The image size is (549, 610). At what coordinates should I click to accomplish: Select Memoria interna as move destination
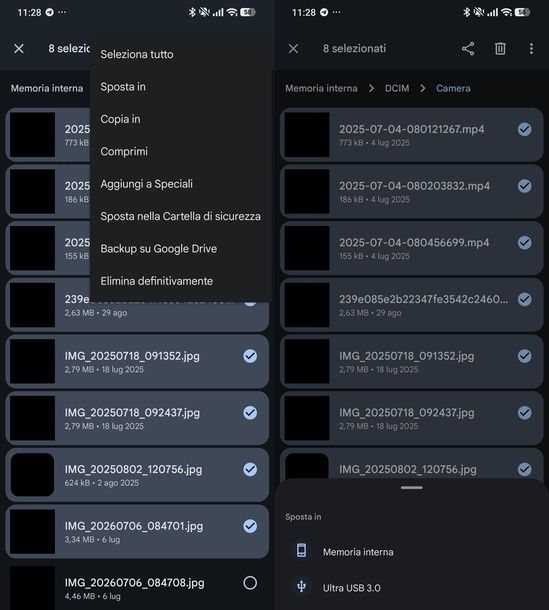(358, 552)
